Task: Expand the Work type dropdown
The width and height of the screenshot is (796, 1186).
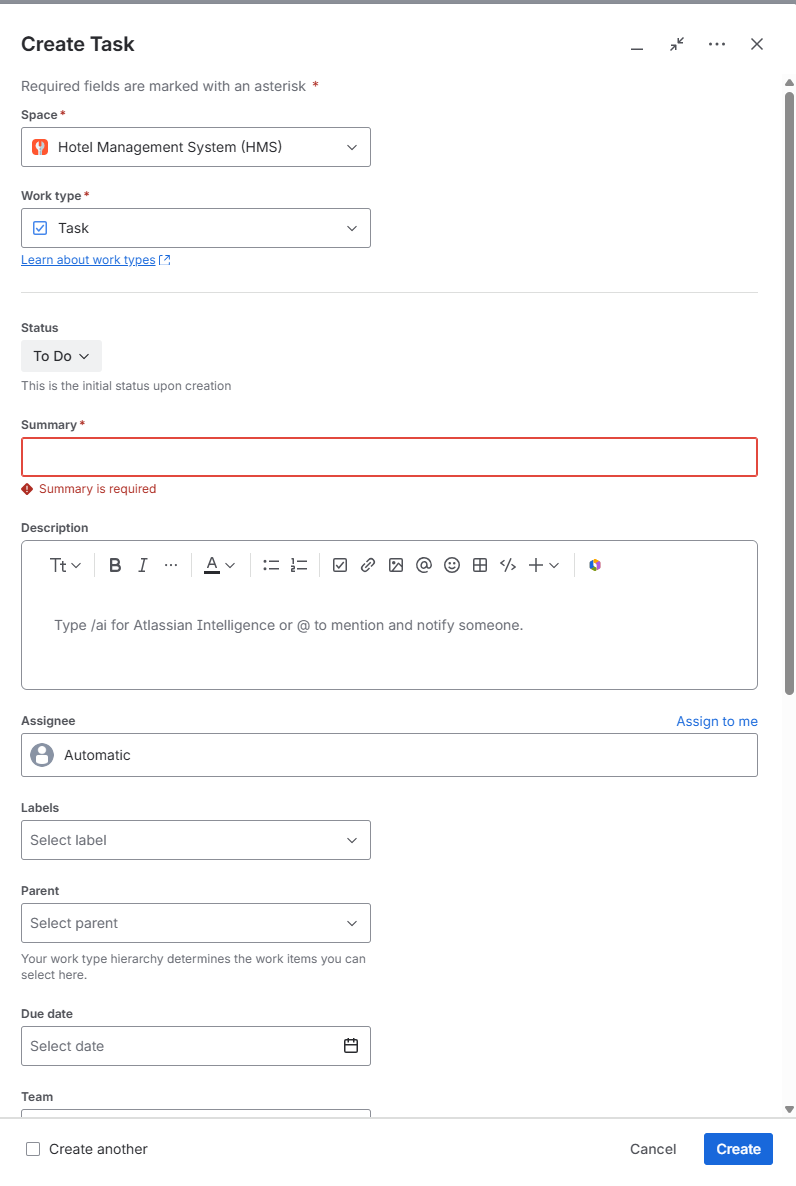Action: tap(196, 228)
